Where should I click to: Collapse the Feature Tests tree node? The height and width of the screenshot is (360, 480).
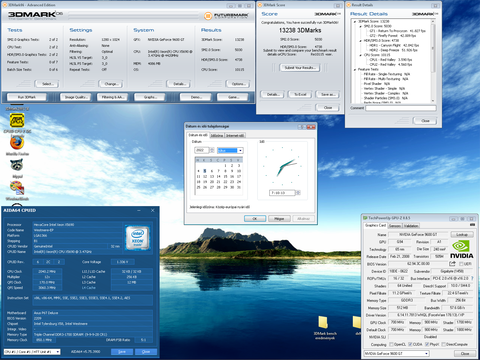tap(355, 70)
